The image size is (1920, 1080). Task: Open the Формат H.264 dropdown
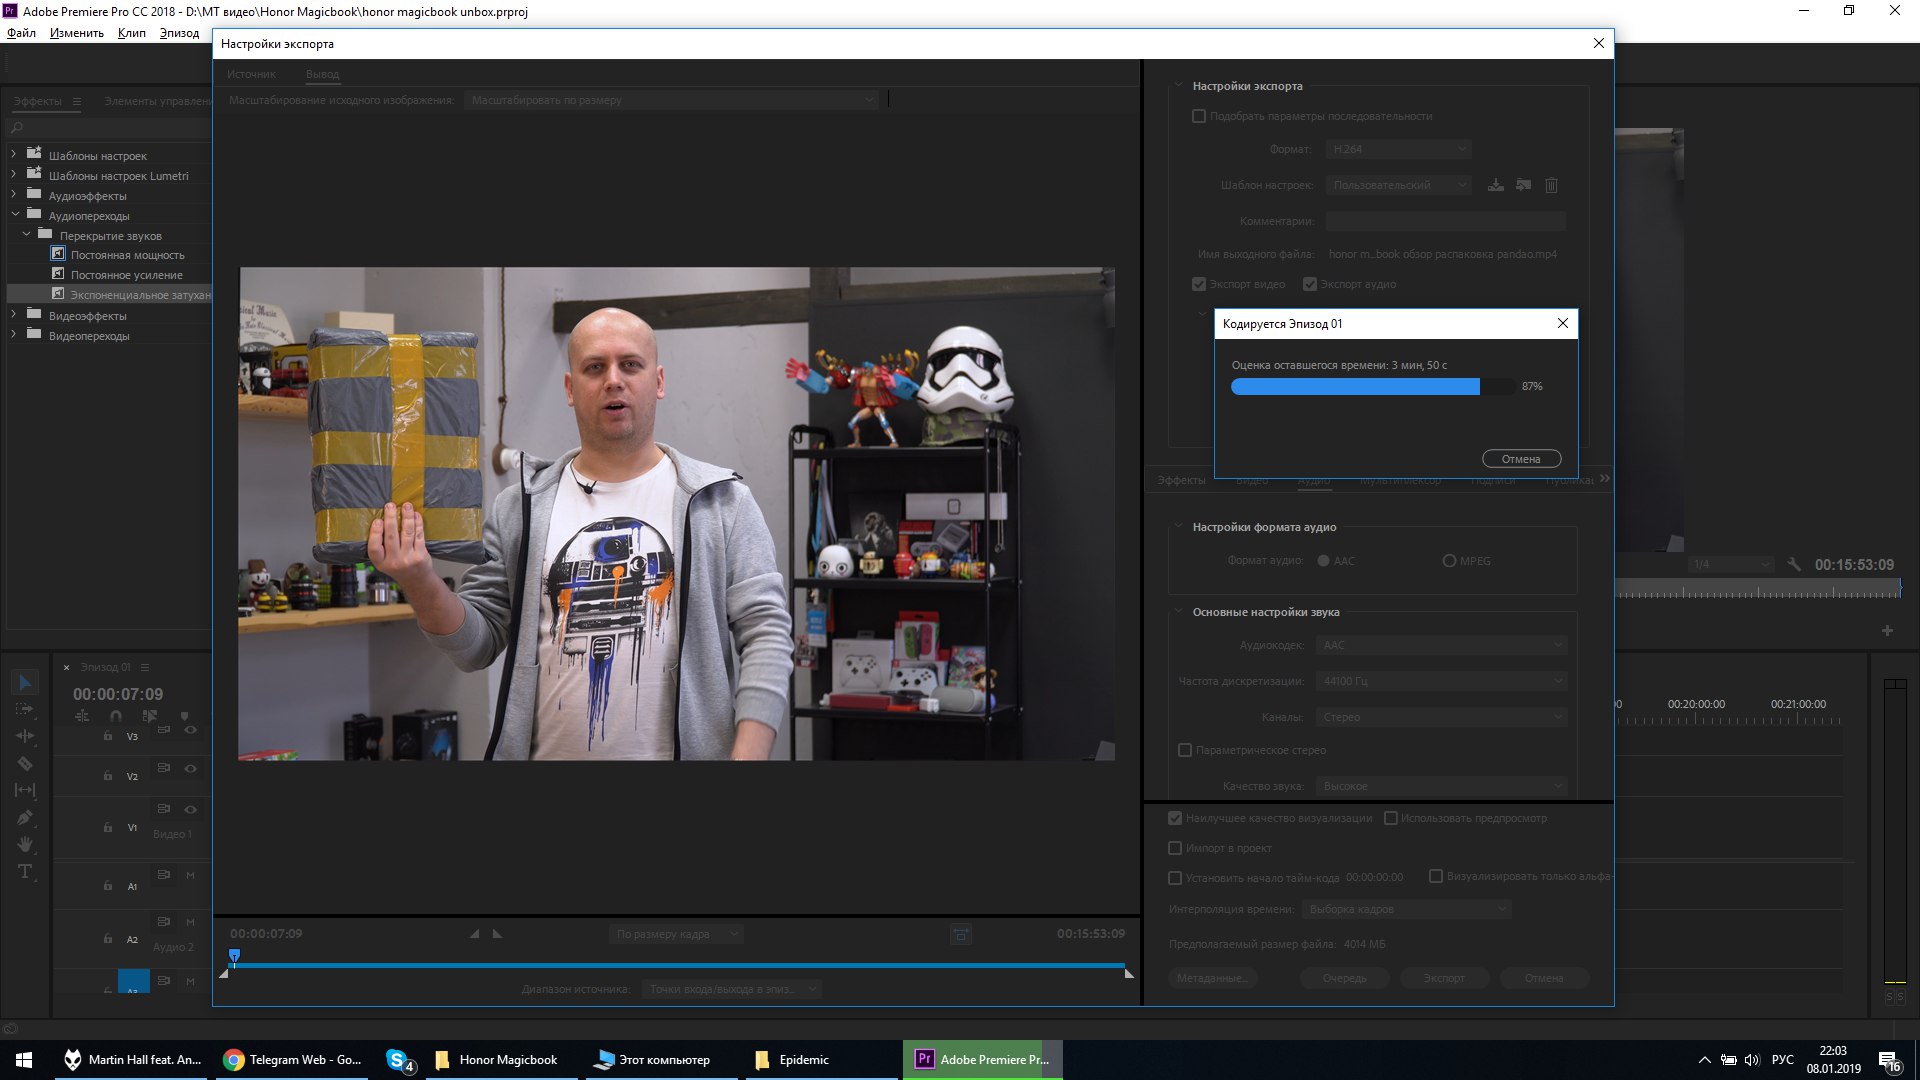pos(1398,149)
